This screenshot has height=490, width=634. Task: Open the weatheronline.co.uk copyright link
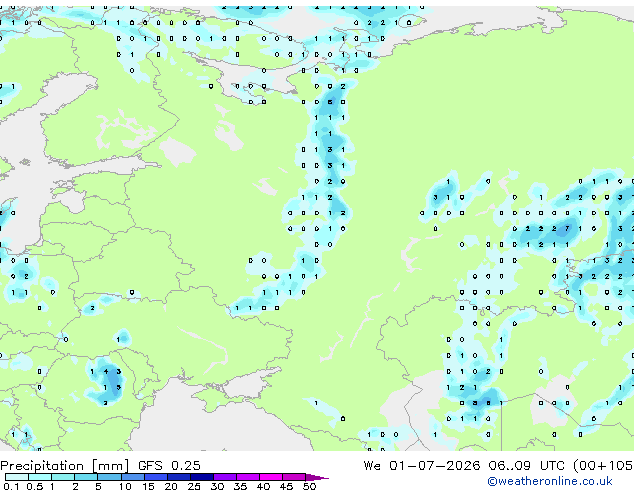point(550,481)
